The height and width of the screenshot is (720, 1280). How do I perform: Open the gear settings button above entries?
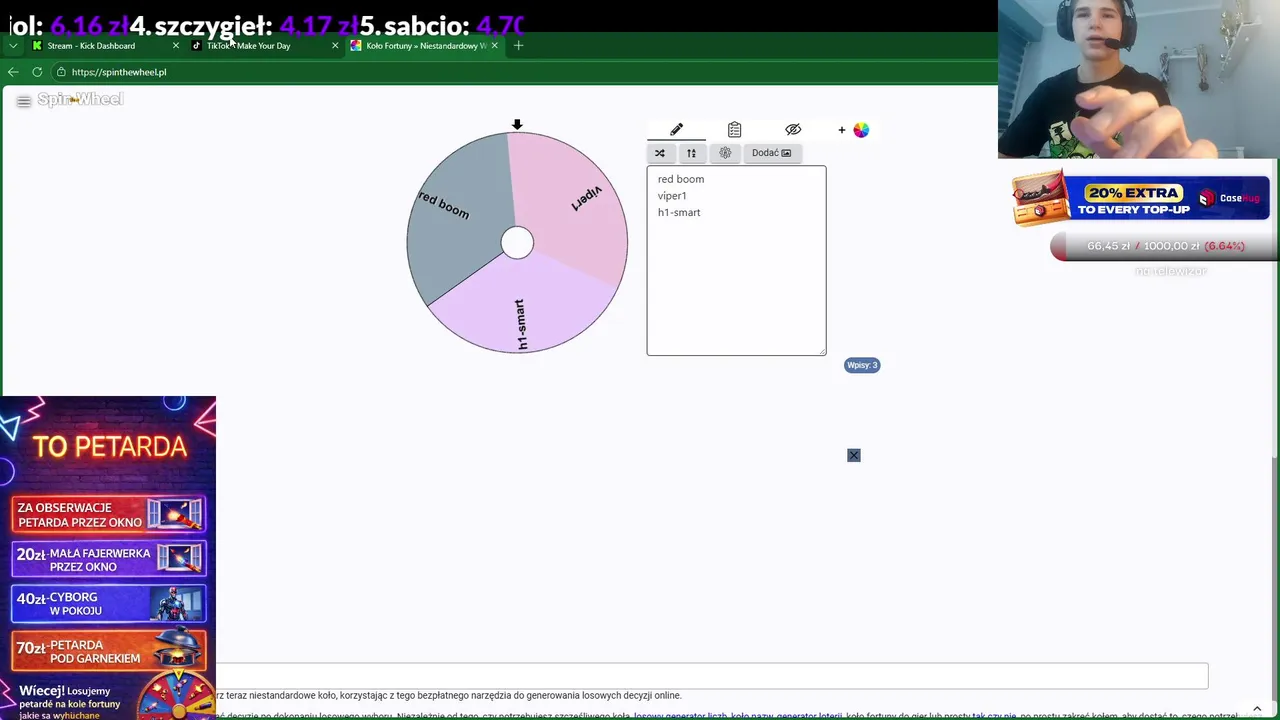[x=725, y=153]
